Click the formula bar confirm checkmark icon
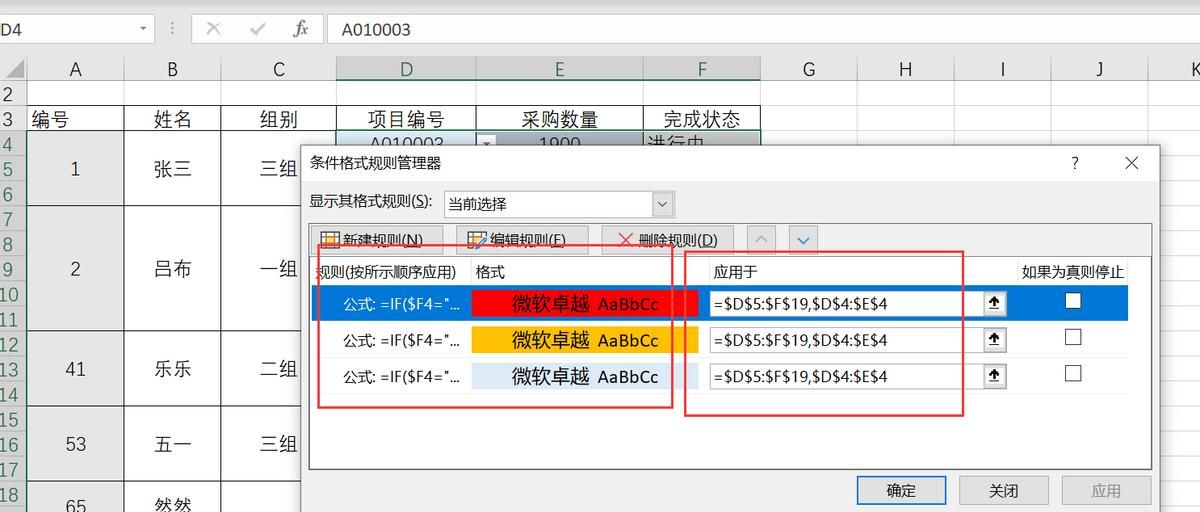 pos(257,29)
